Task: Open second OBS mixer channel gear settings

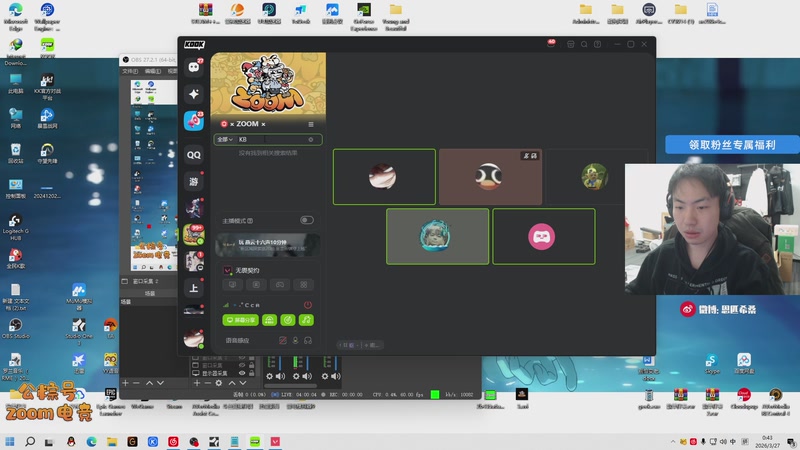Action: (296, 376)
